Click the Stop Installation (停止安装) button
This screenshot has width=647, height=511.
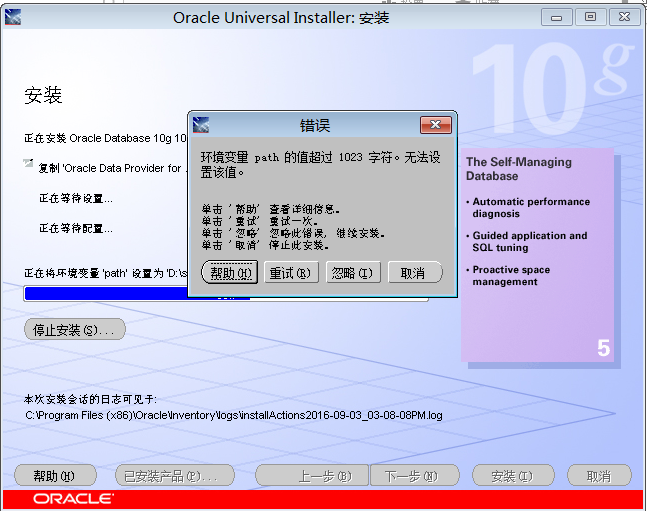point(75,329)
